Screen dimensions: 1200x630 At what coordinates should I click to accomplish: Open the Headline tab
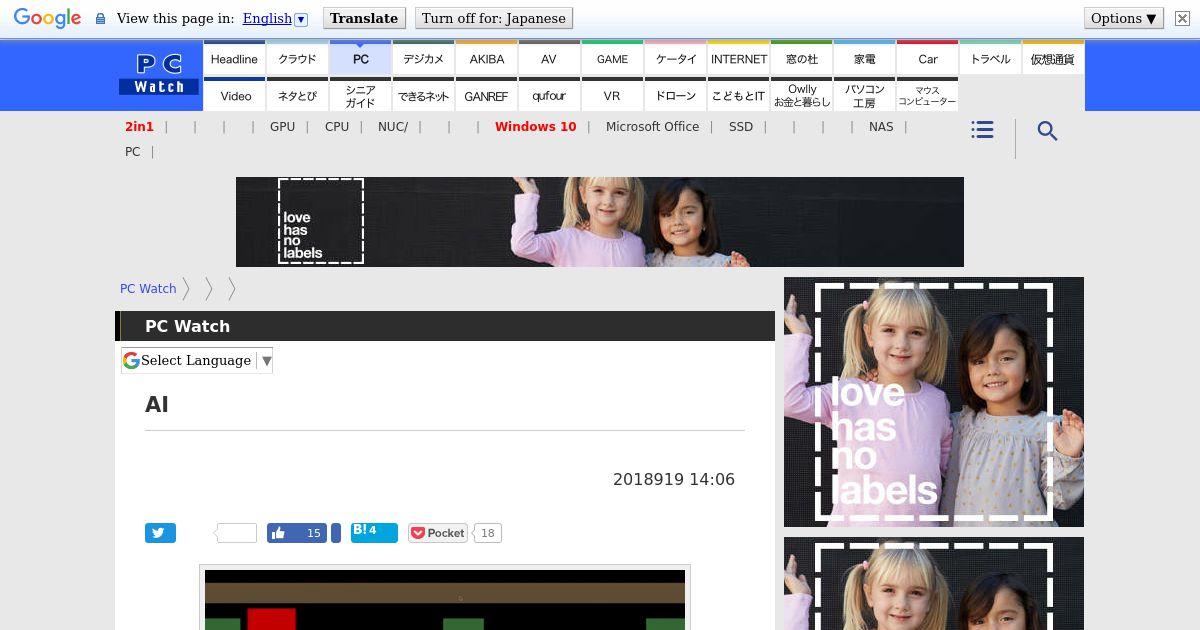tap(234, 59)
